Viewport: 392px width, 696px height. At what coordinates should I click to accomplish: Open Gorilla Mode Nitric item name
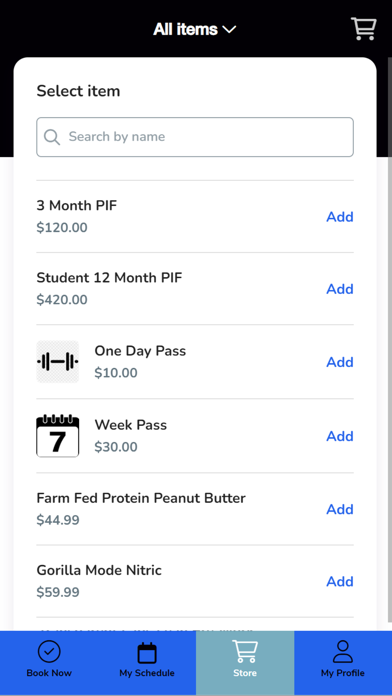click(99, 570)
